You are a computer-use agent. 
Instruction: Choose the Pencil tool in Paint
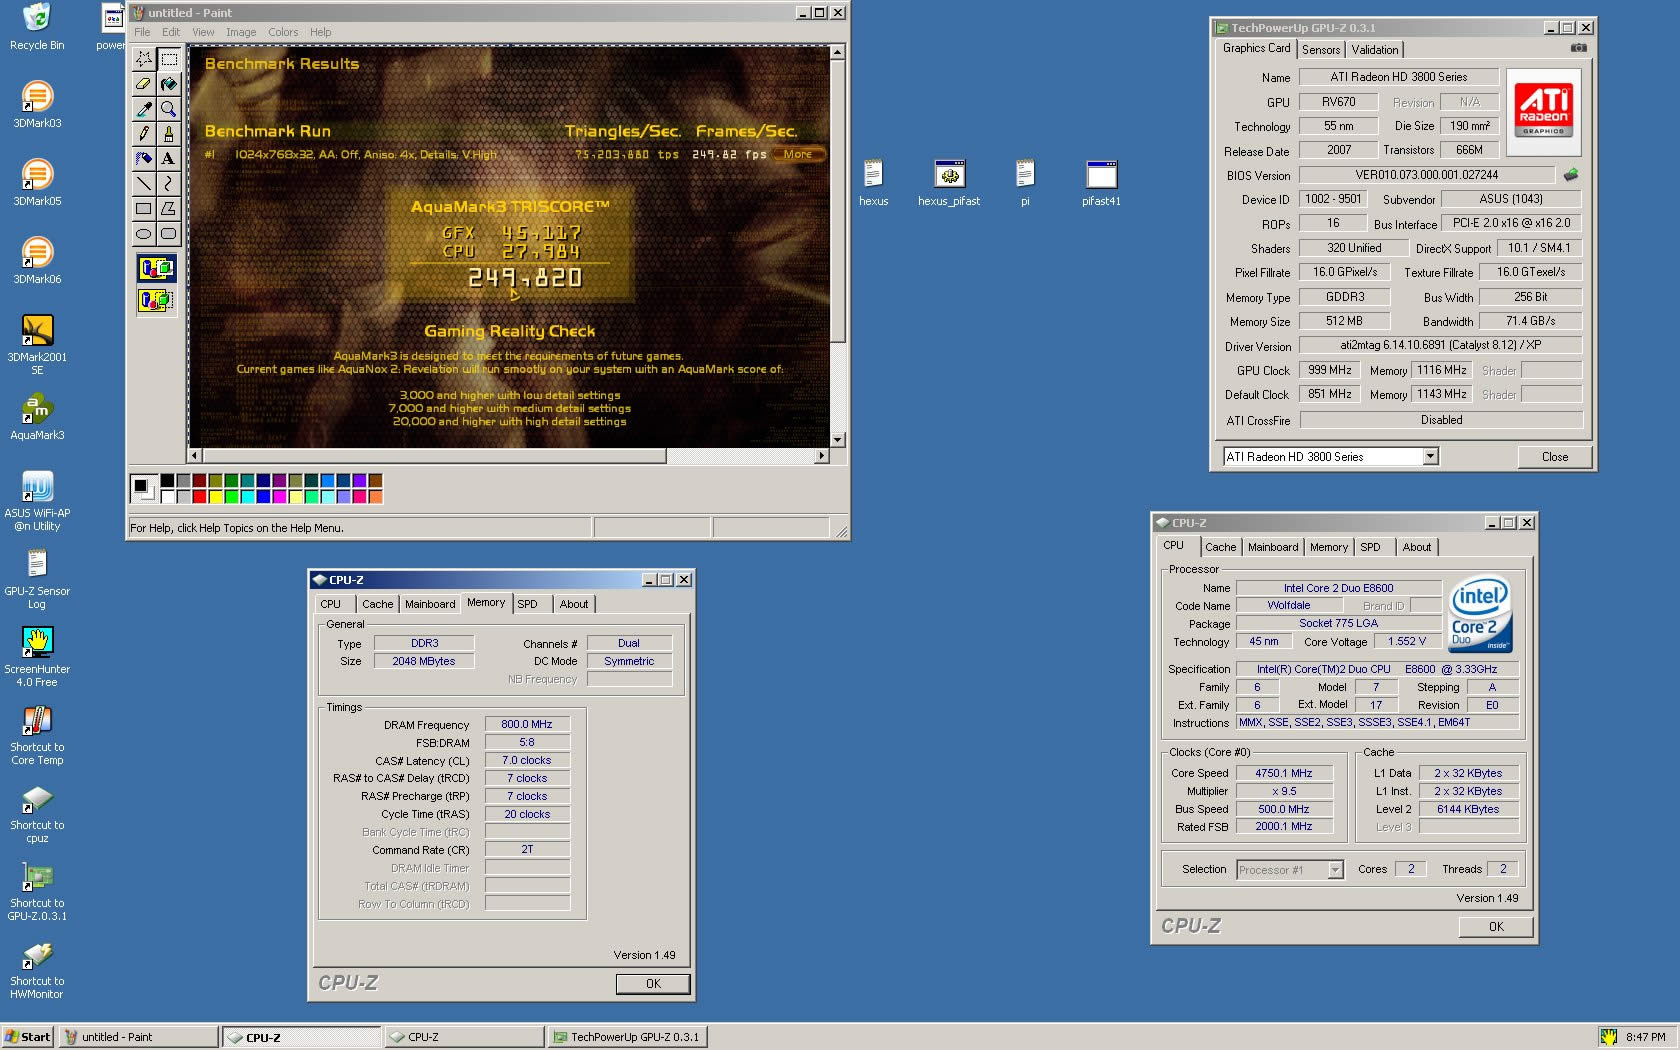(144, 134)
